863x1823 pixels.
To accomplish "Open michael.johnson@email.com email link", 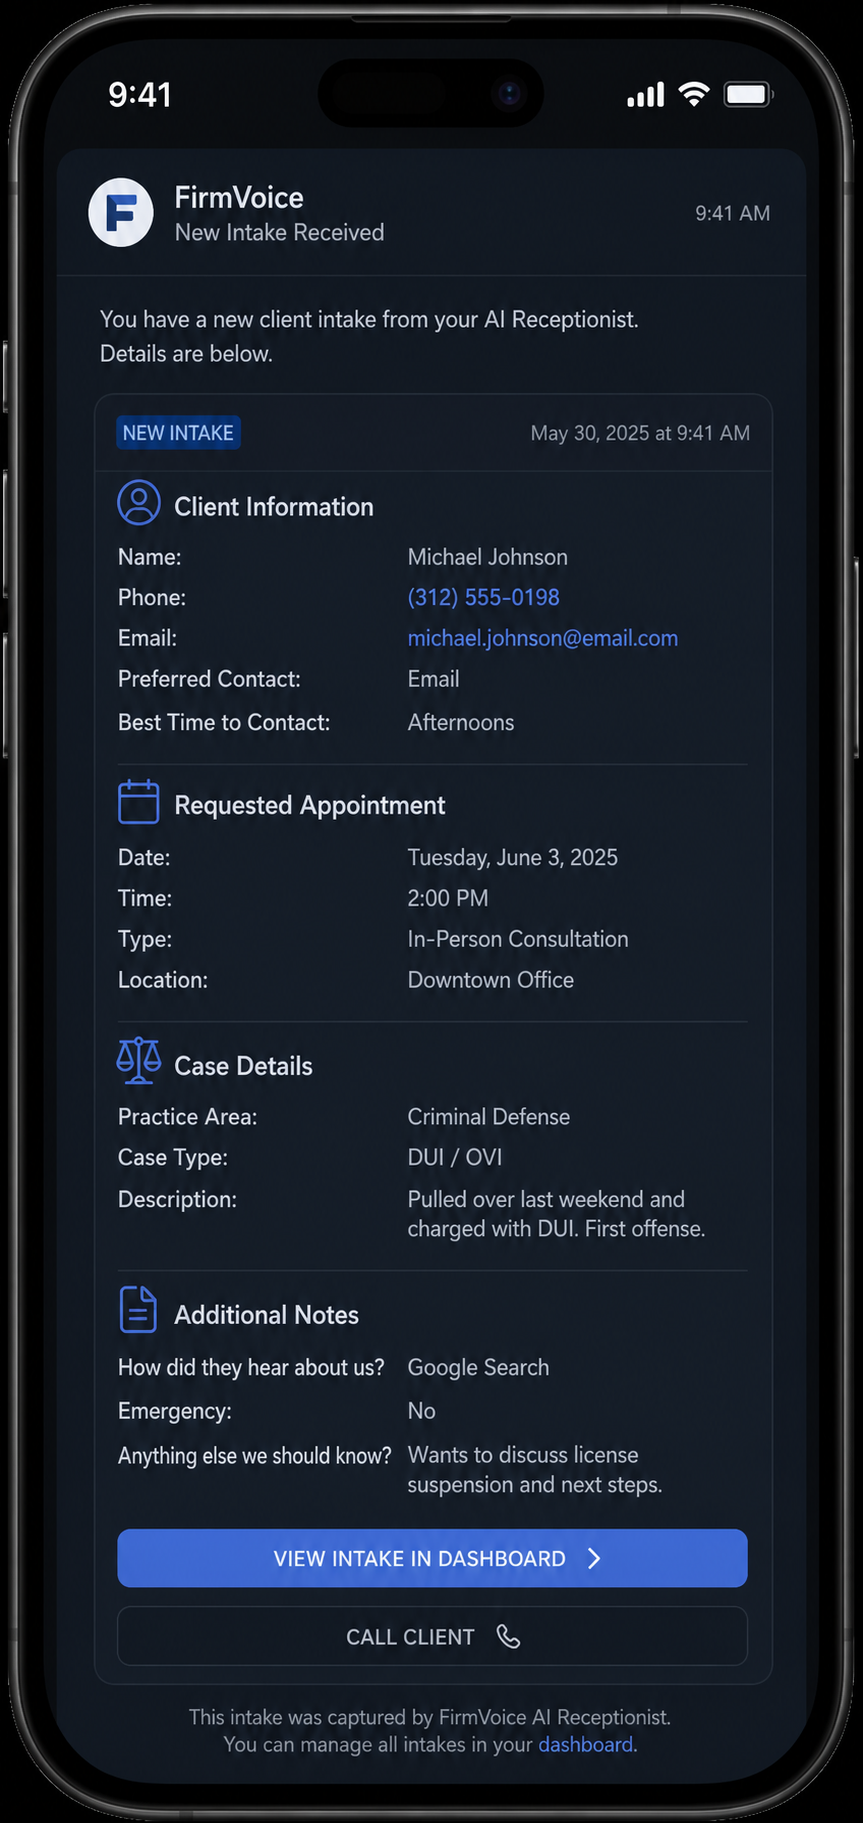I will [543, 638].
